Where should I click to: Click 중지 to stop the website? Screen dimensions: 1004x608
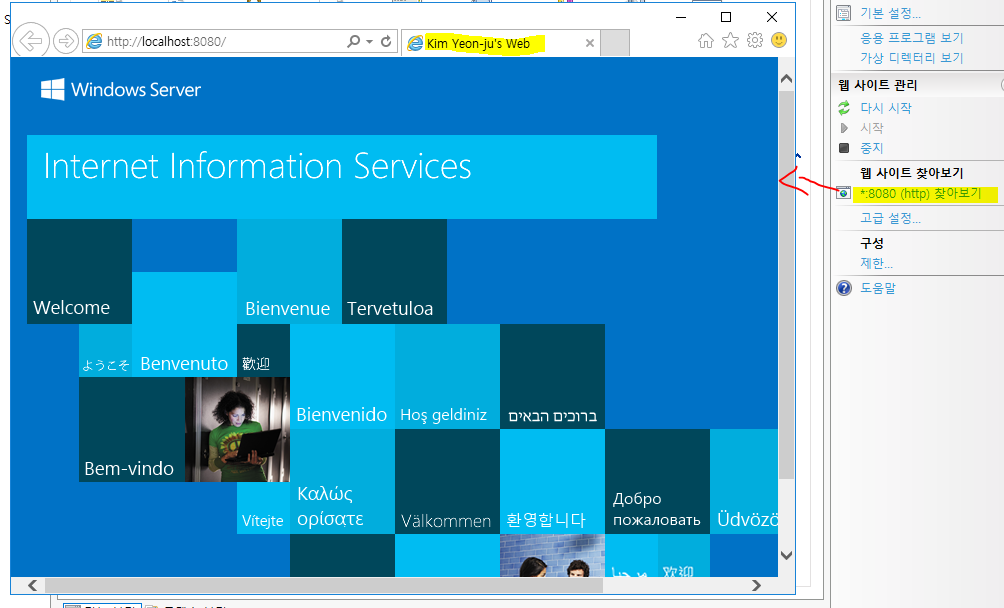point(871,148)
